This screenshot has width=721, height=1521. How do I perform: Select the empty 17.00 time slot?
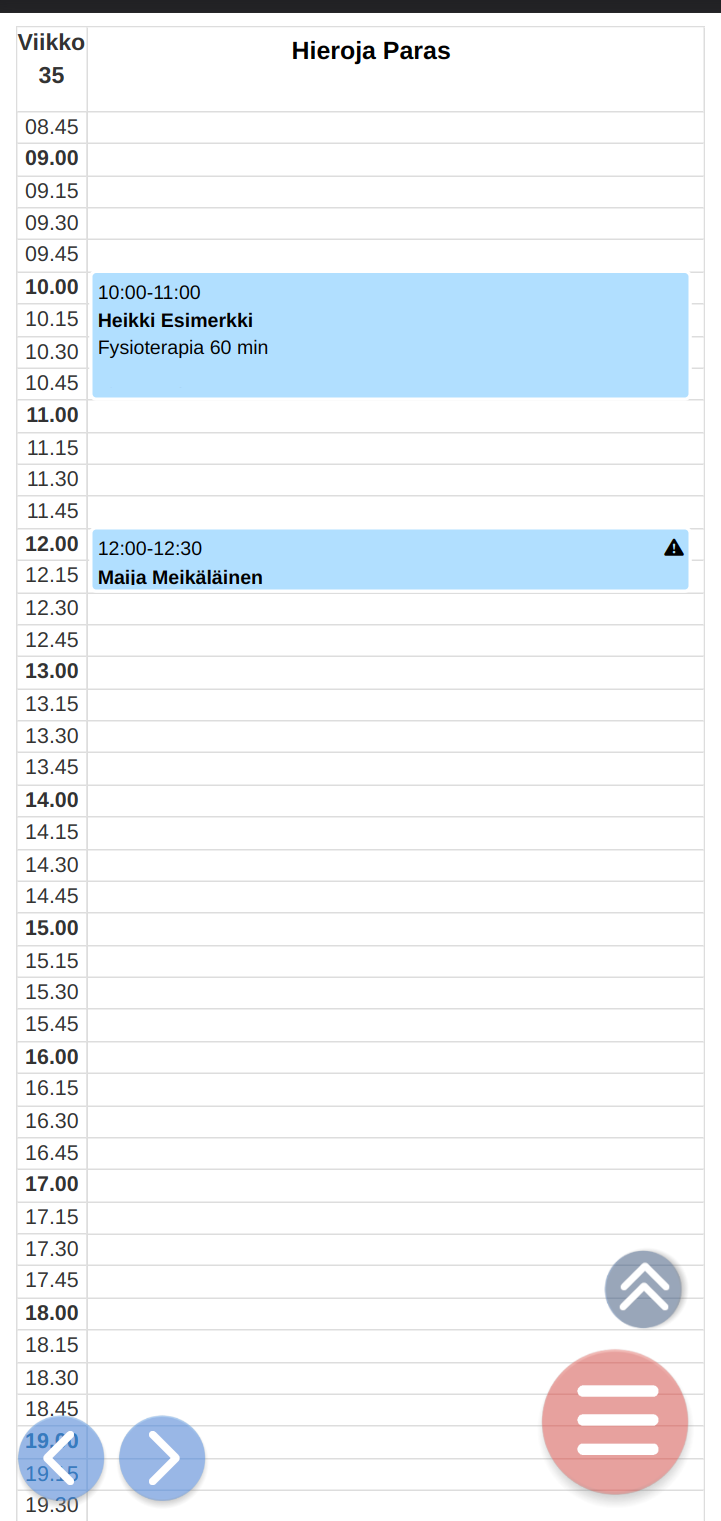click(x=395, y=1185)
